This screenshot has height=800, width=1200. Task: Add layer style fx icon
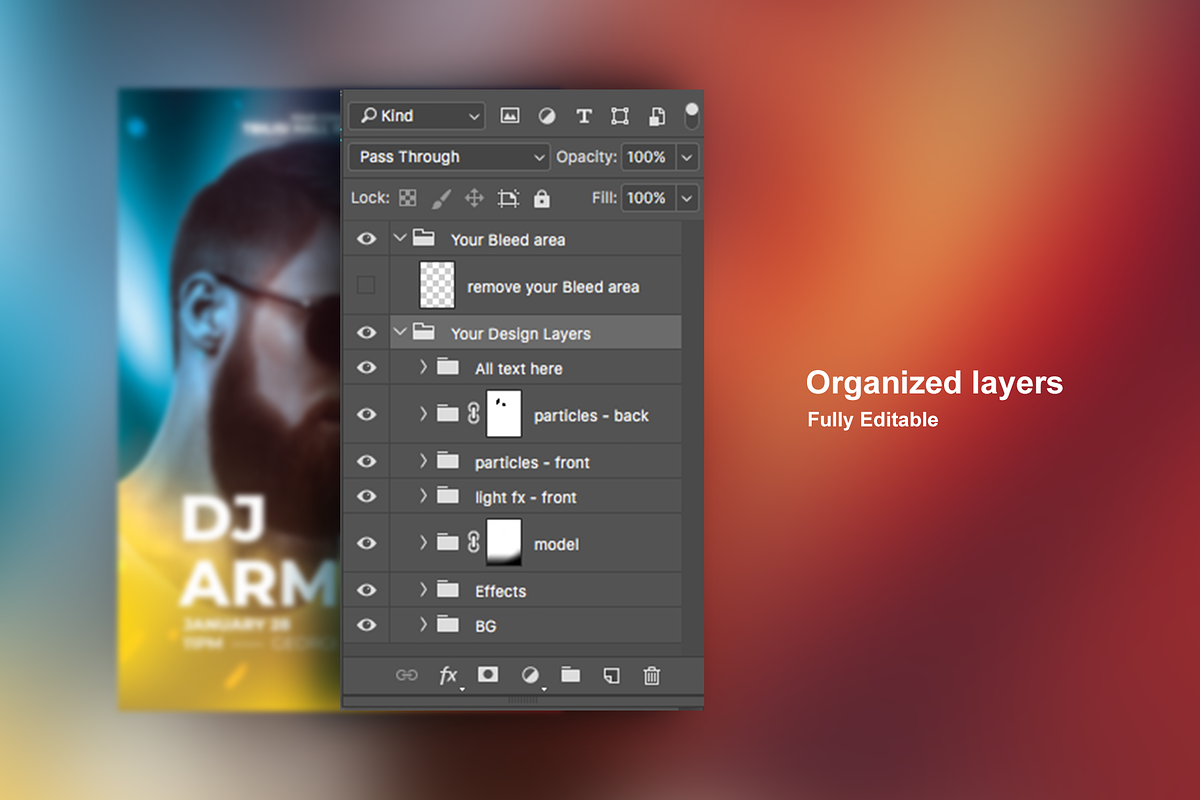pos(449,676)
